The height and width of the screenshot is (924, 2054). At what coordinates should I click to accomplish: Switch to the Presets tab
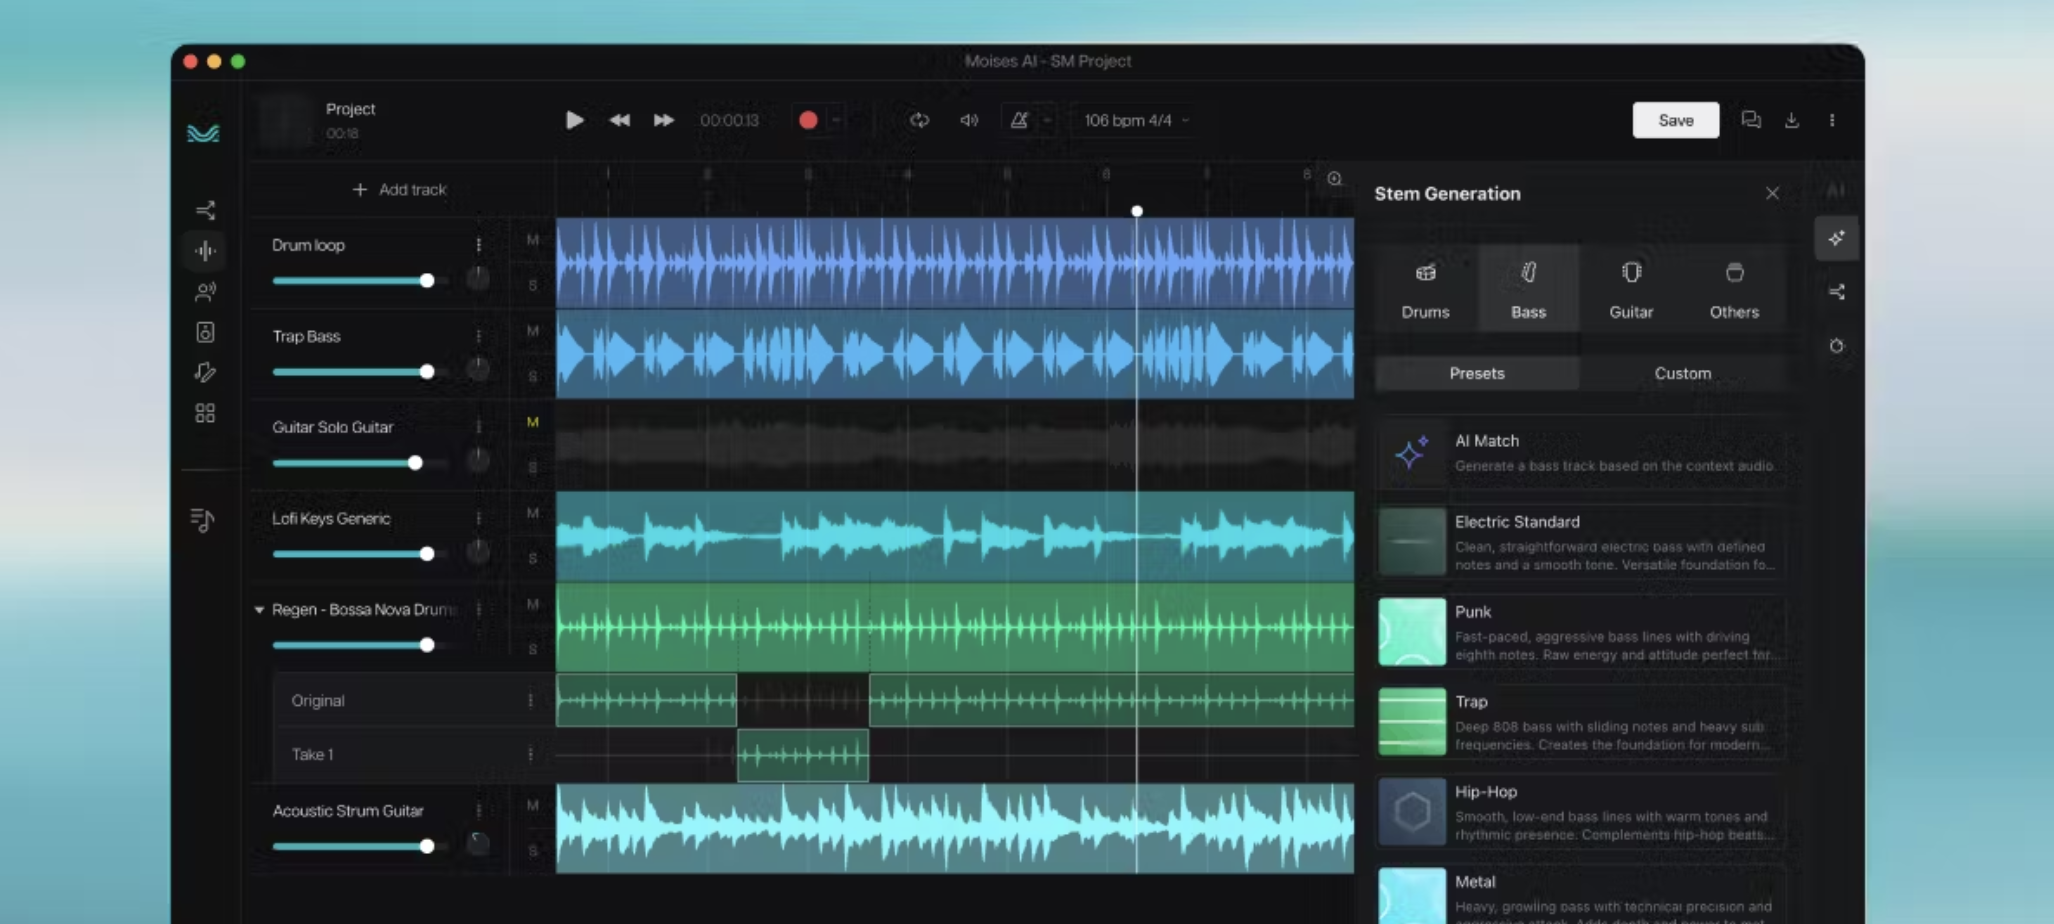click(x=1476, y=373)
